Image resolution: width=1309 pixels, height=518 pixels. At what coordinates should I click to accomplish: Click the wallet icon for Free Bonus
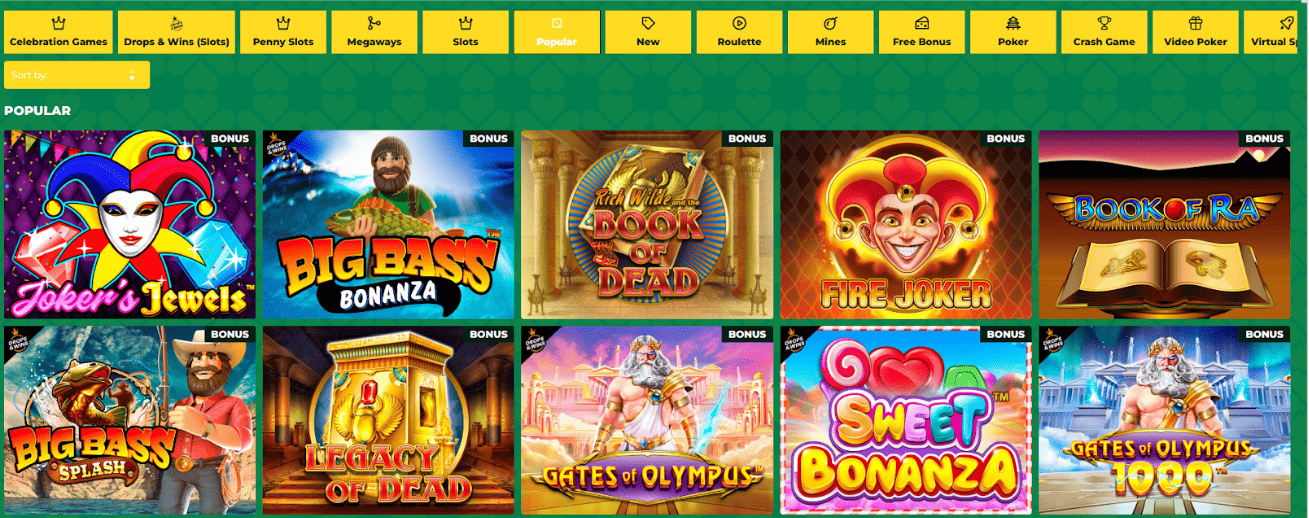click(x=922, y=23)
